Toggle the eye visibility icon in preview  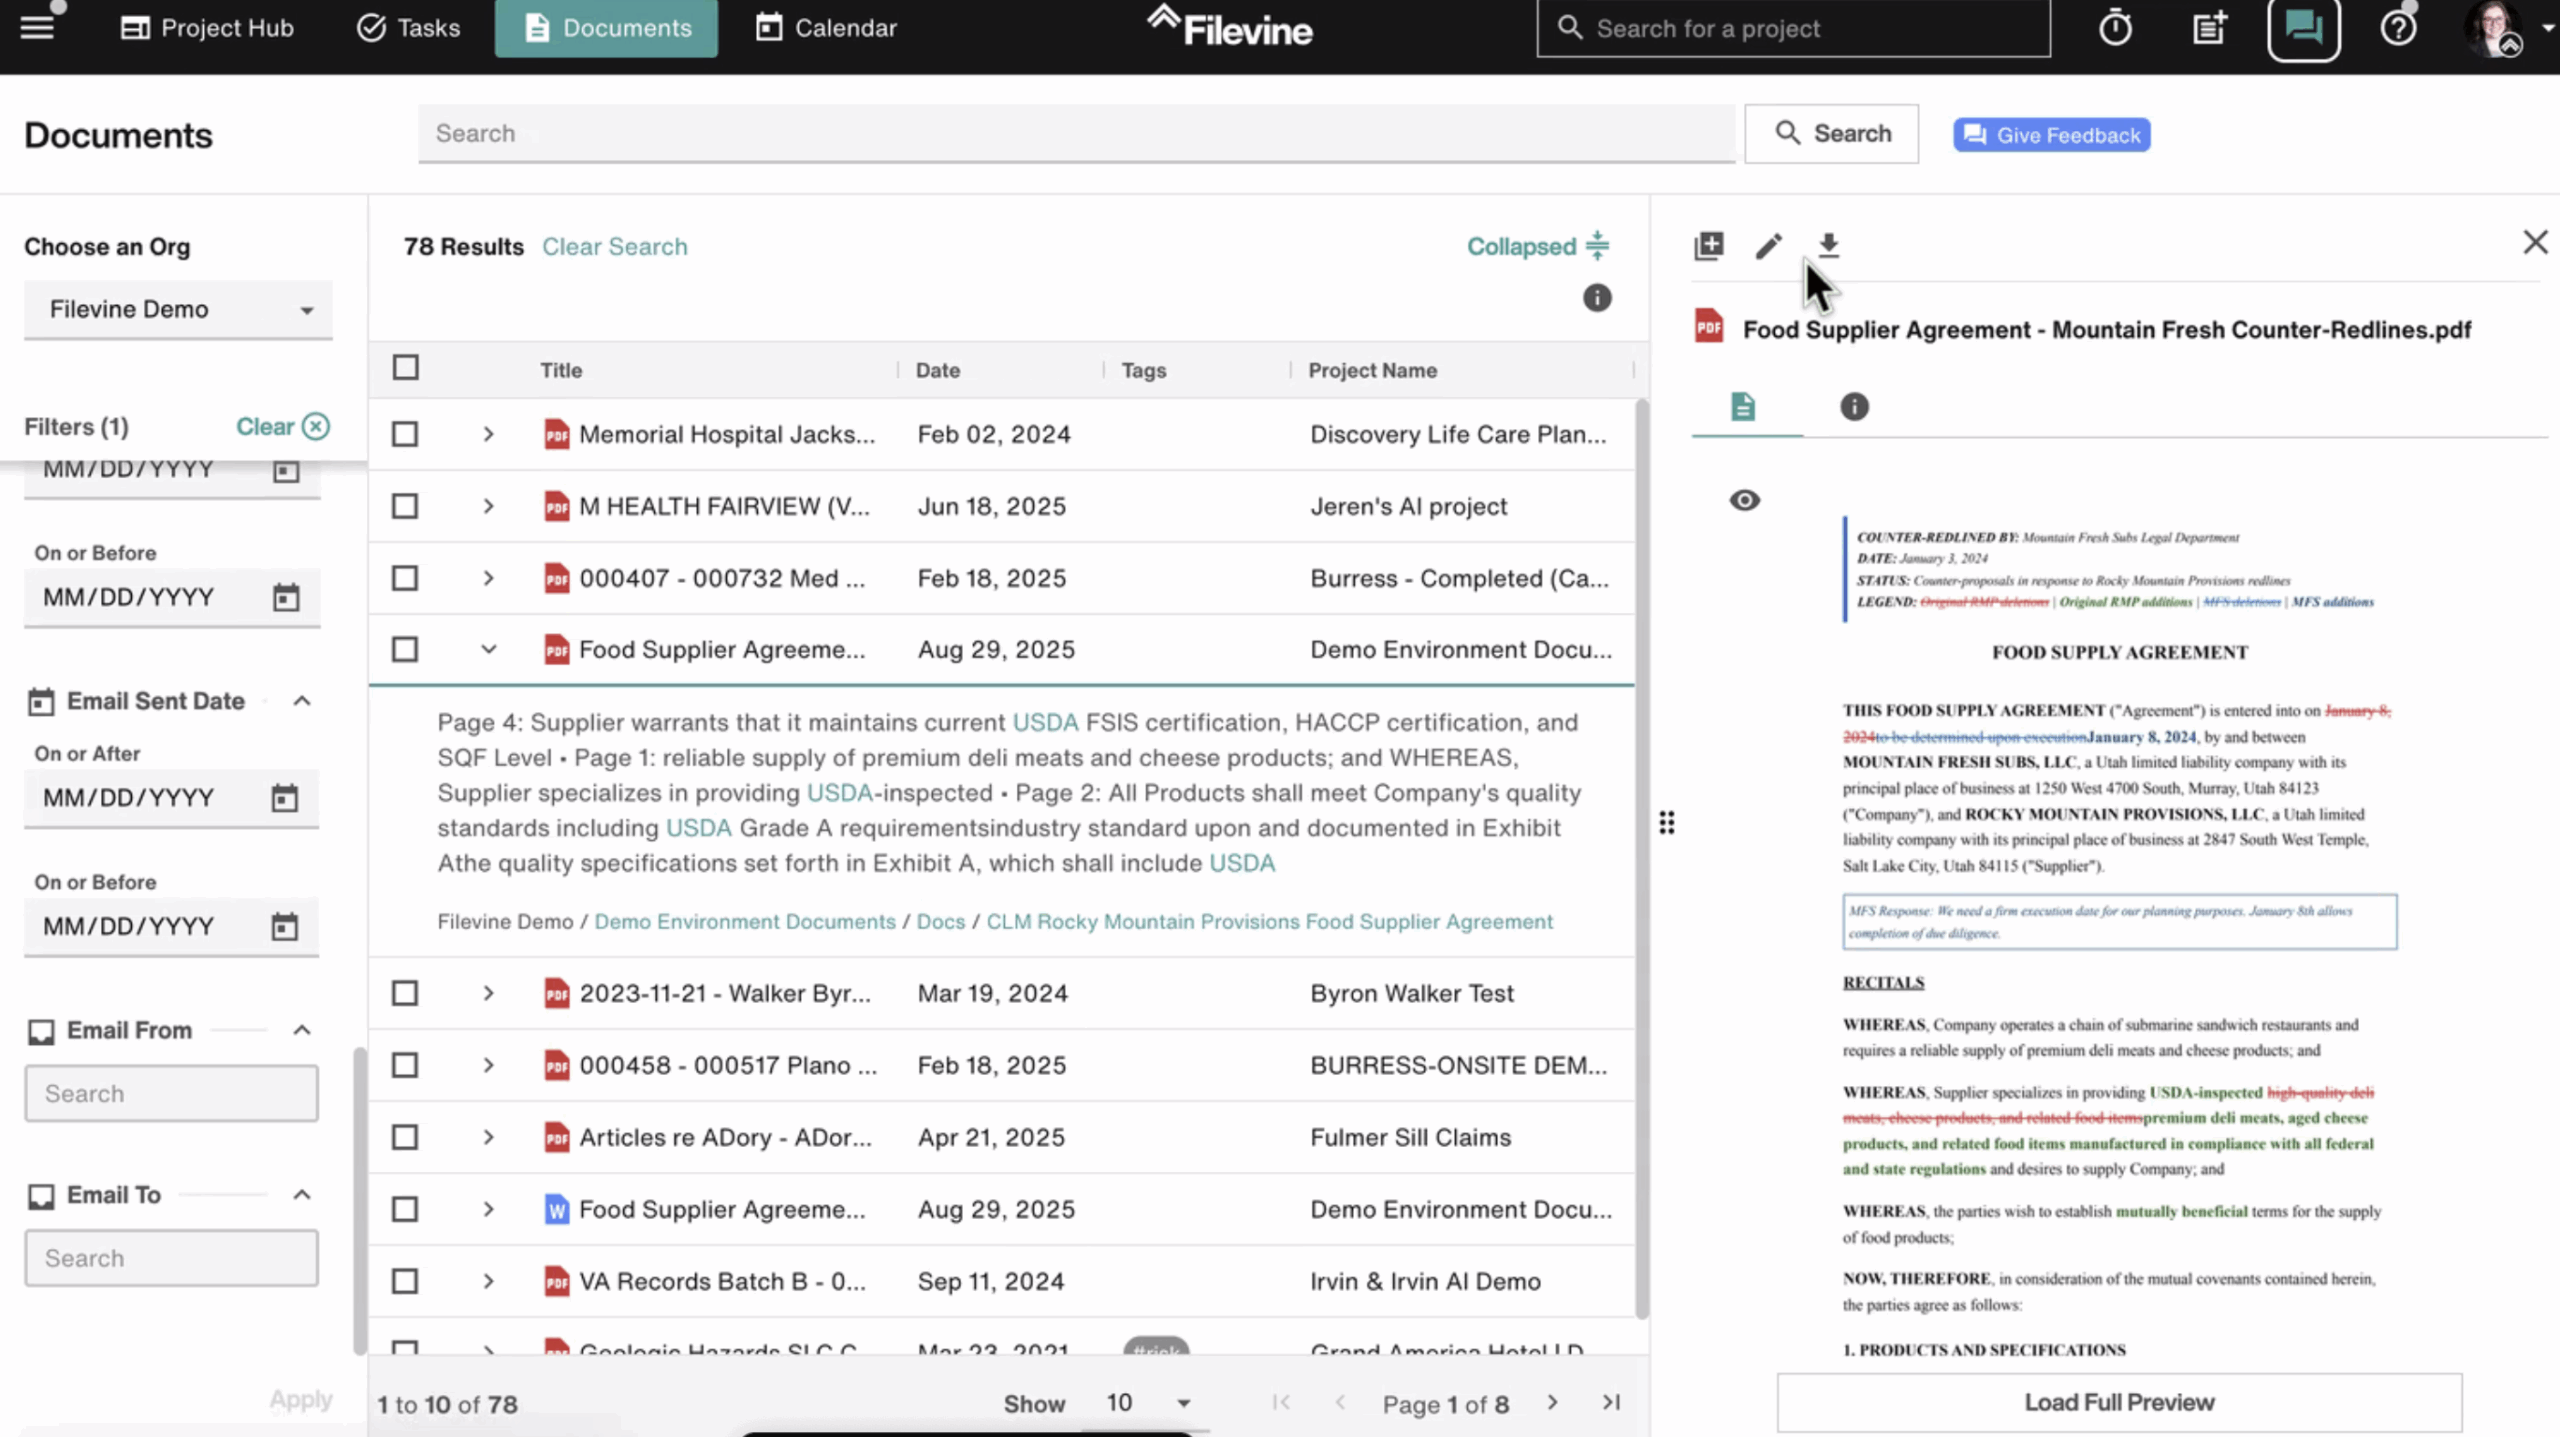coord(1744,500)
